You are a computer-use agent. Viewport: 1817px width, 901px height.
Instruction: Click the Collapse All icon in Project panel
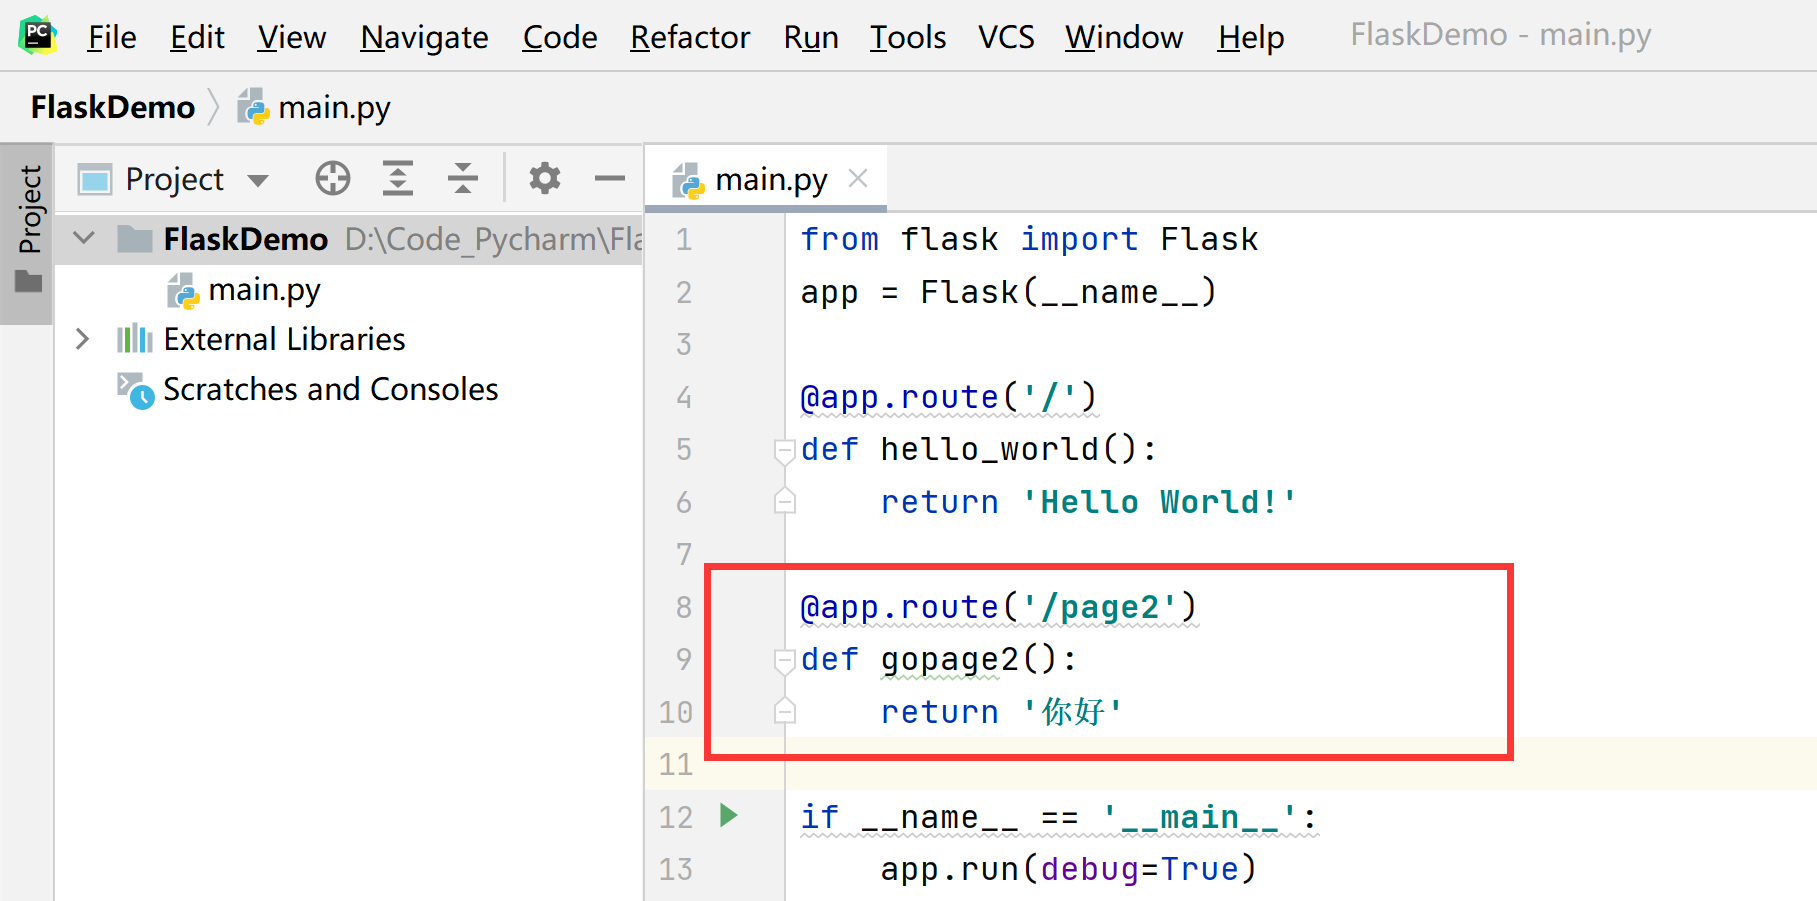(462, 179)
